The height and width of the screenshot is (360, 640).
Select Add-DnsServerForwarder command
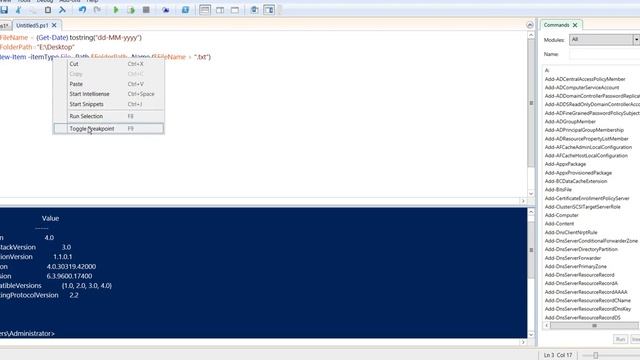tap(573, 258)
